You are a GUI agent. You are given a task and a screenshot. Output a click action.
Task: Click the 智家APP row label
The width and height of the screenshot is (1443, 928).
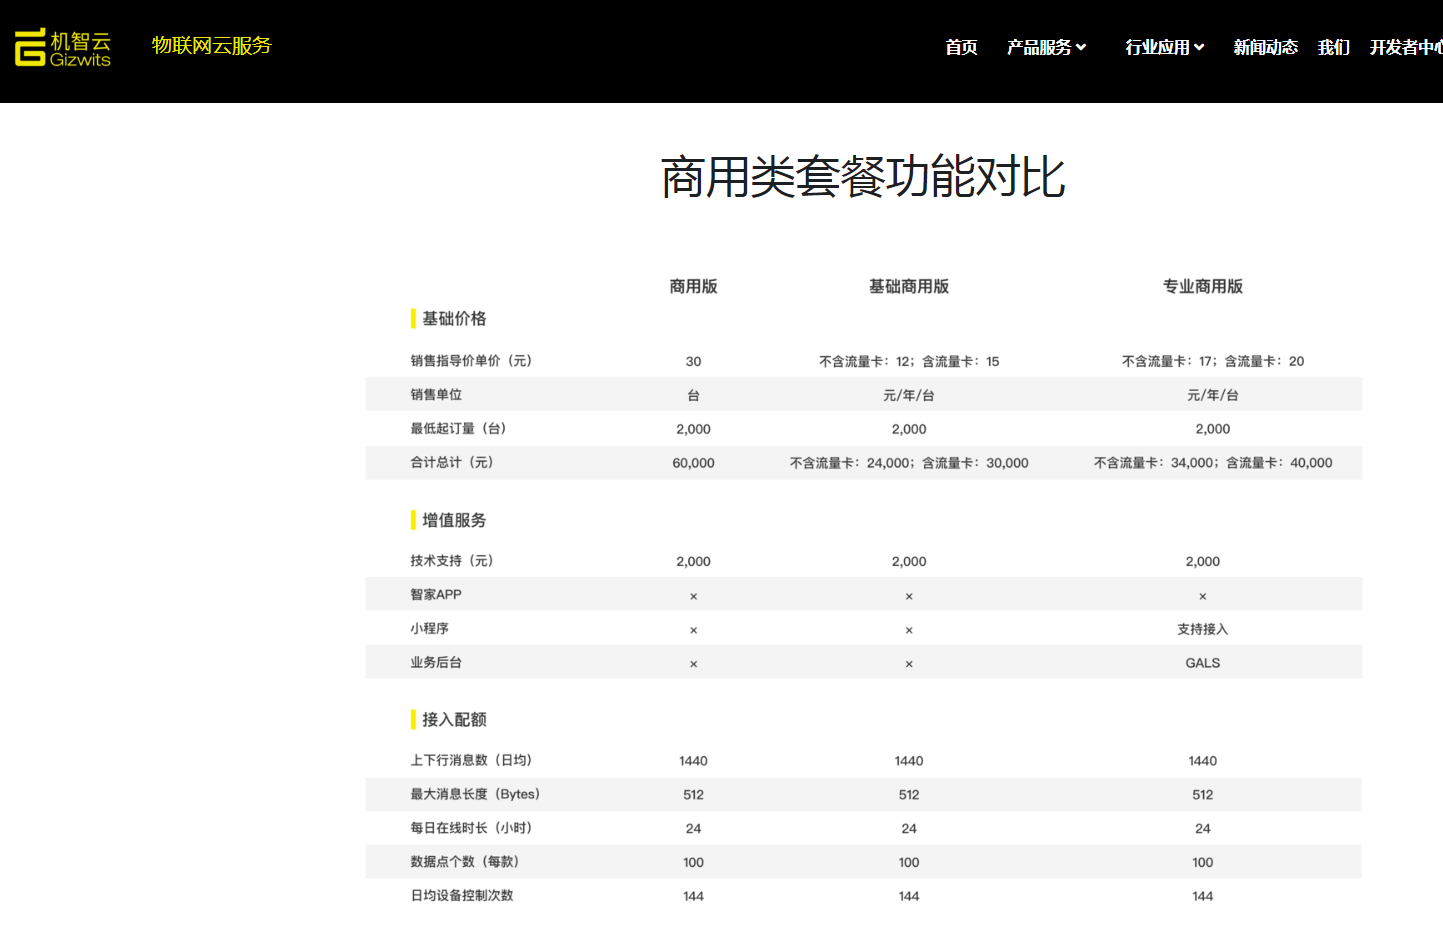[436, 595]
